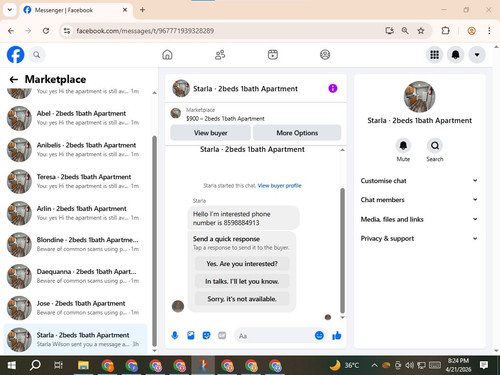Open Facebook search magnifier
This screenshot has height=375, width=500.
37,55
